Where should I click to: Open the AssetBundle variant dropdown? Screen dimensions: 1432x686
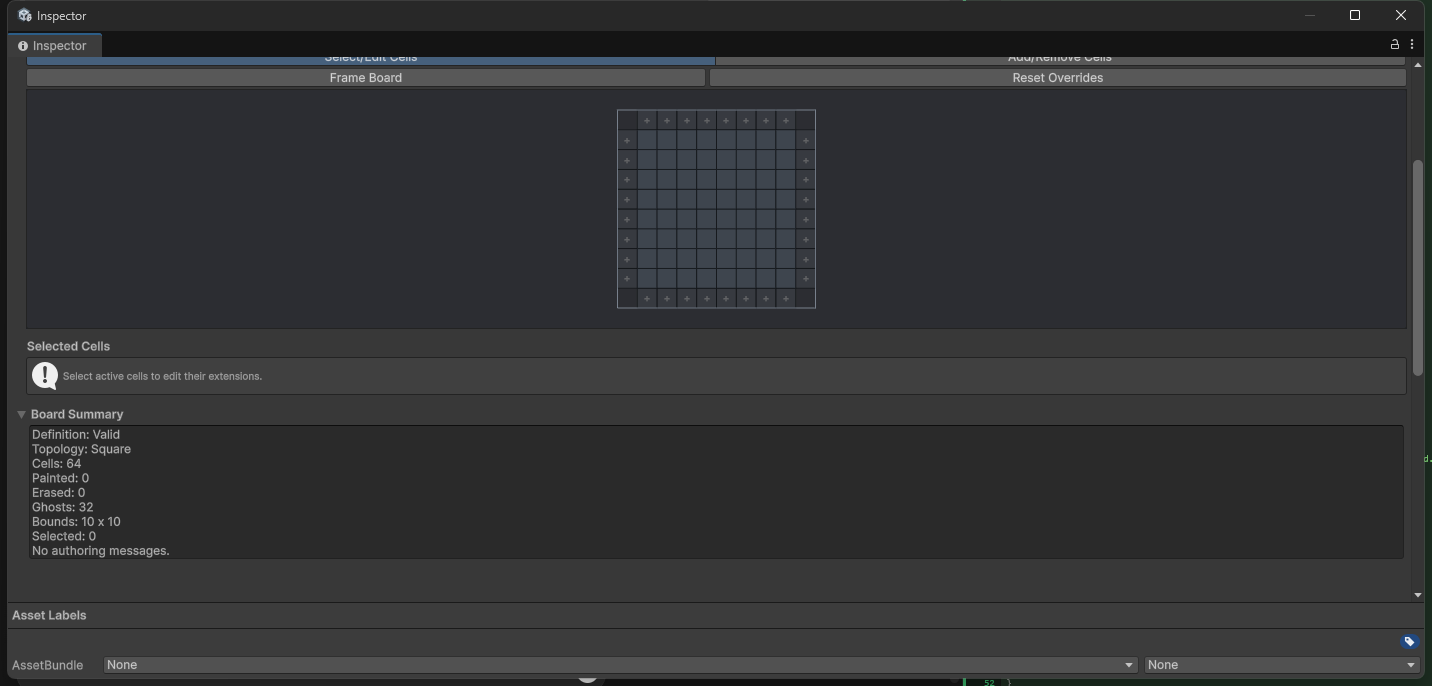[x=1282, y=665]
